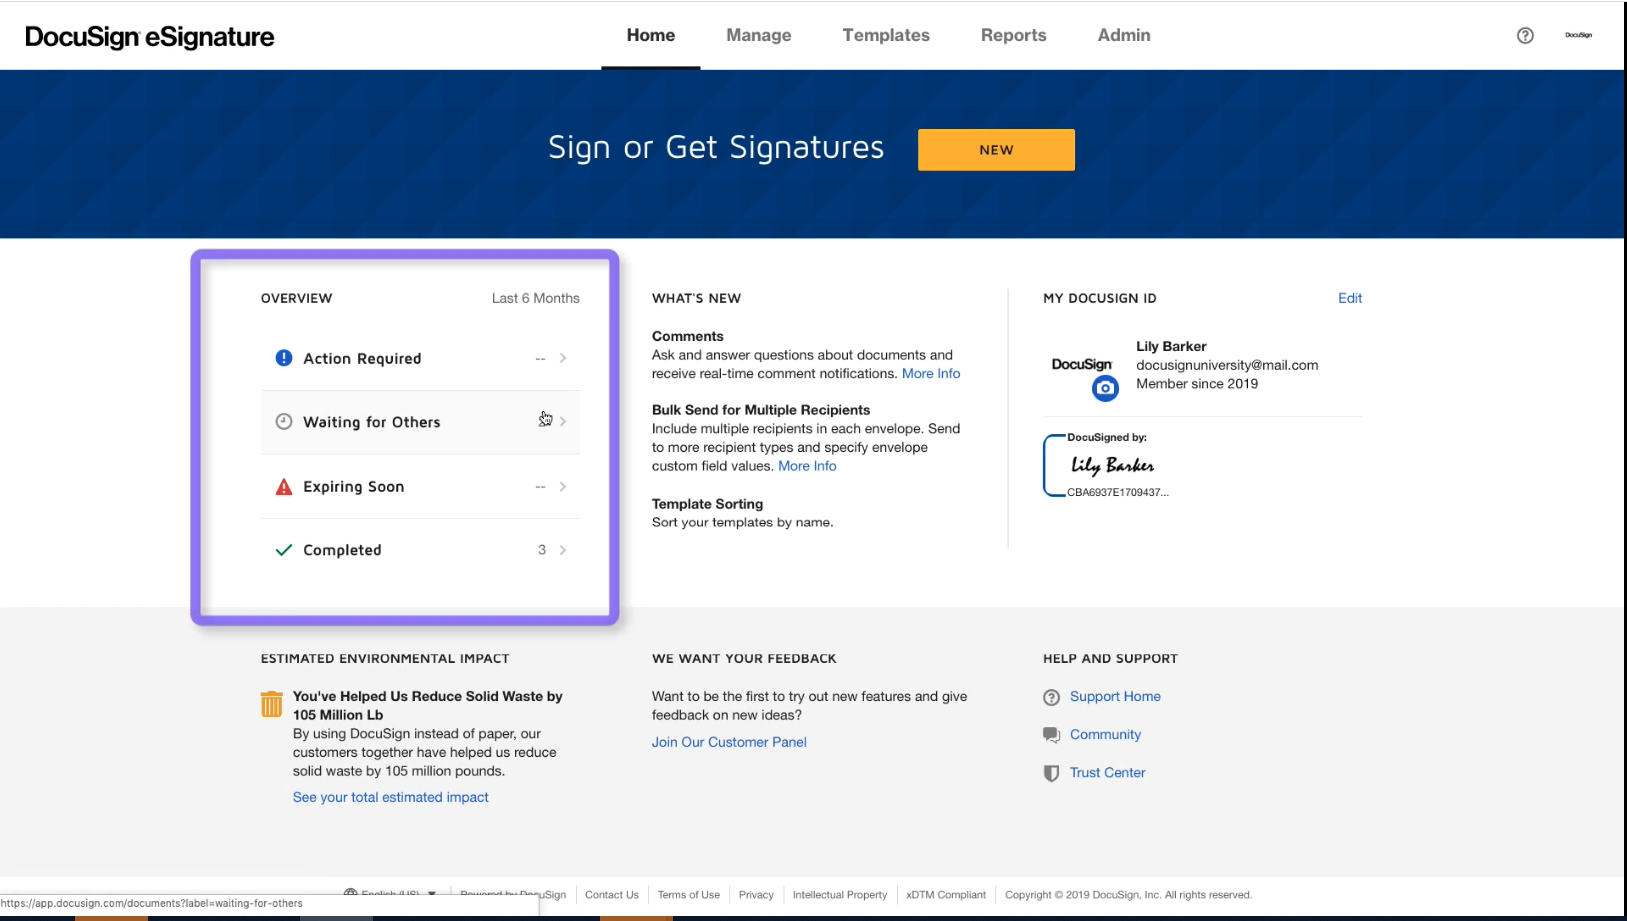The image size is (1627, 921).
Task: Click See your total estimated impact
Action: 391,797
